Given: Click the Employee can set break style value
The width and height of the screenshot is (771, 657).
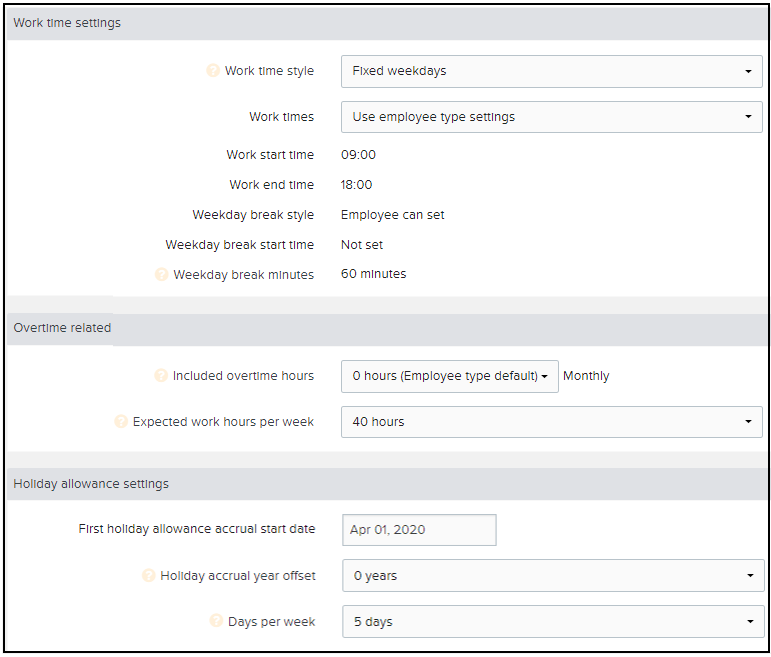Looking at the screenshot, I should click(x=392, y=215).
